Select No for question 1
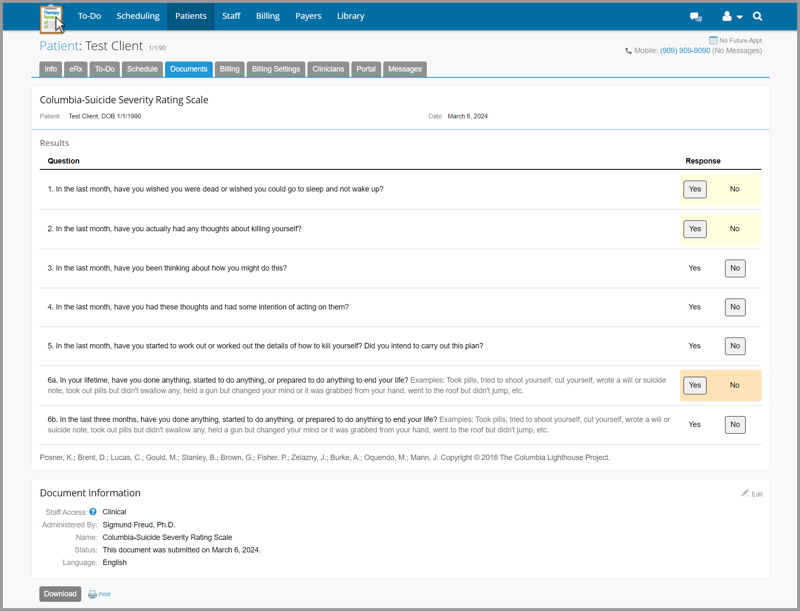Image resolution: width=800 pixels, height=611 pixels. pyautogui.click(x=735, y=189)
